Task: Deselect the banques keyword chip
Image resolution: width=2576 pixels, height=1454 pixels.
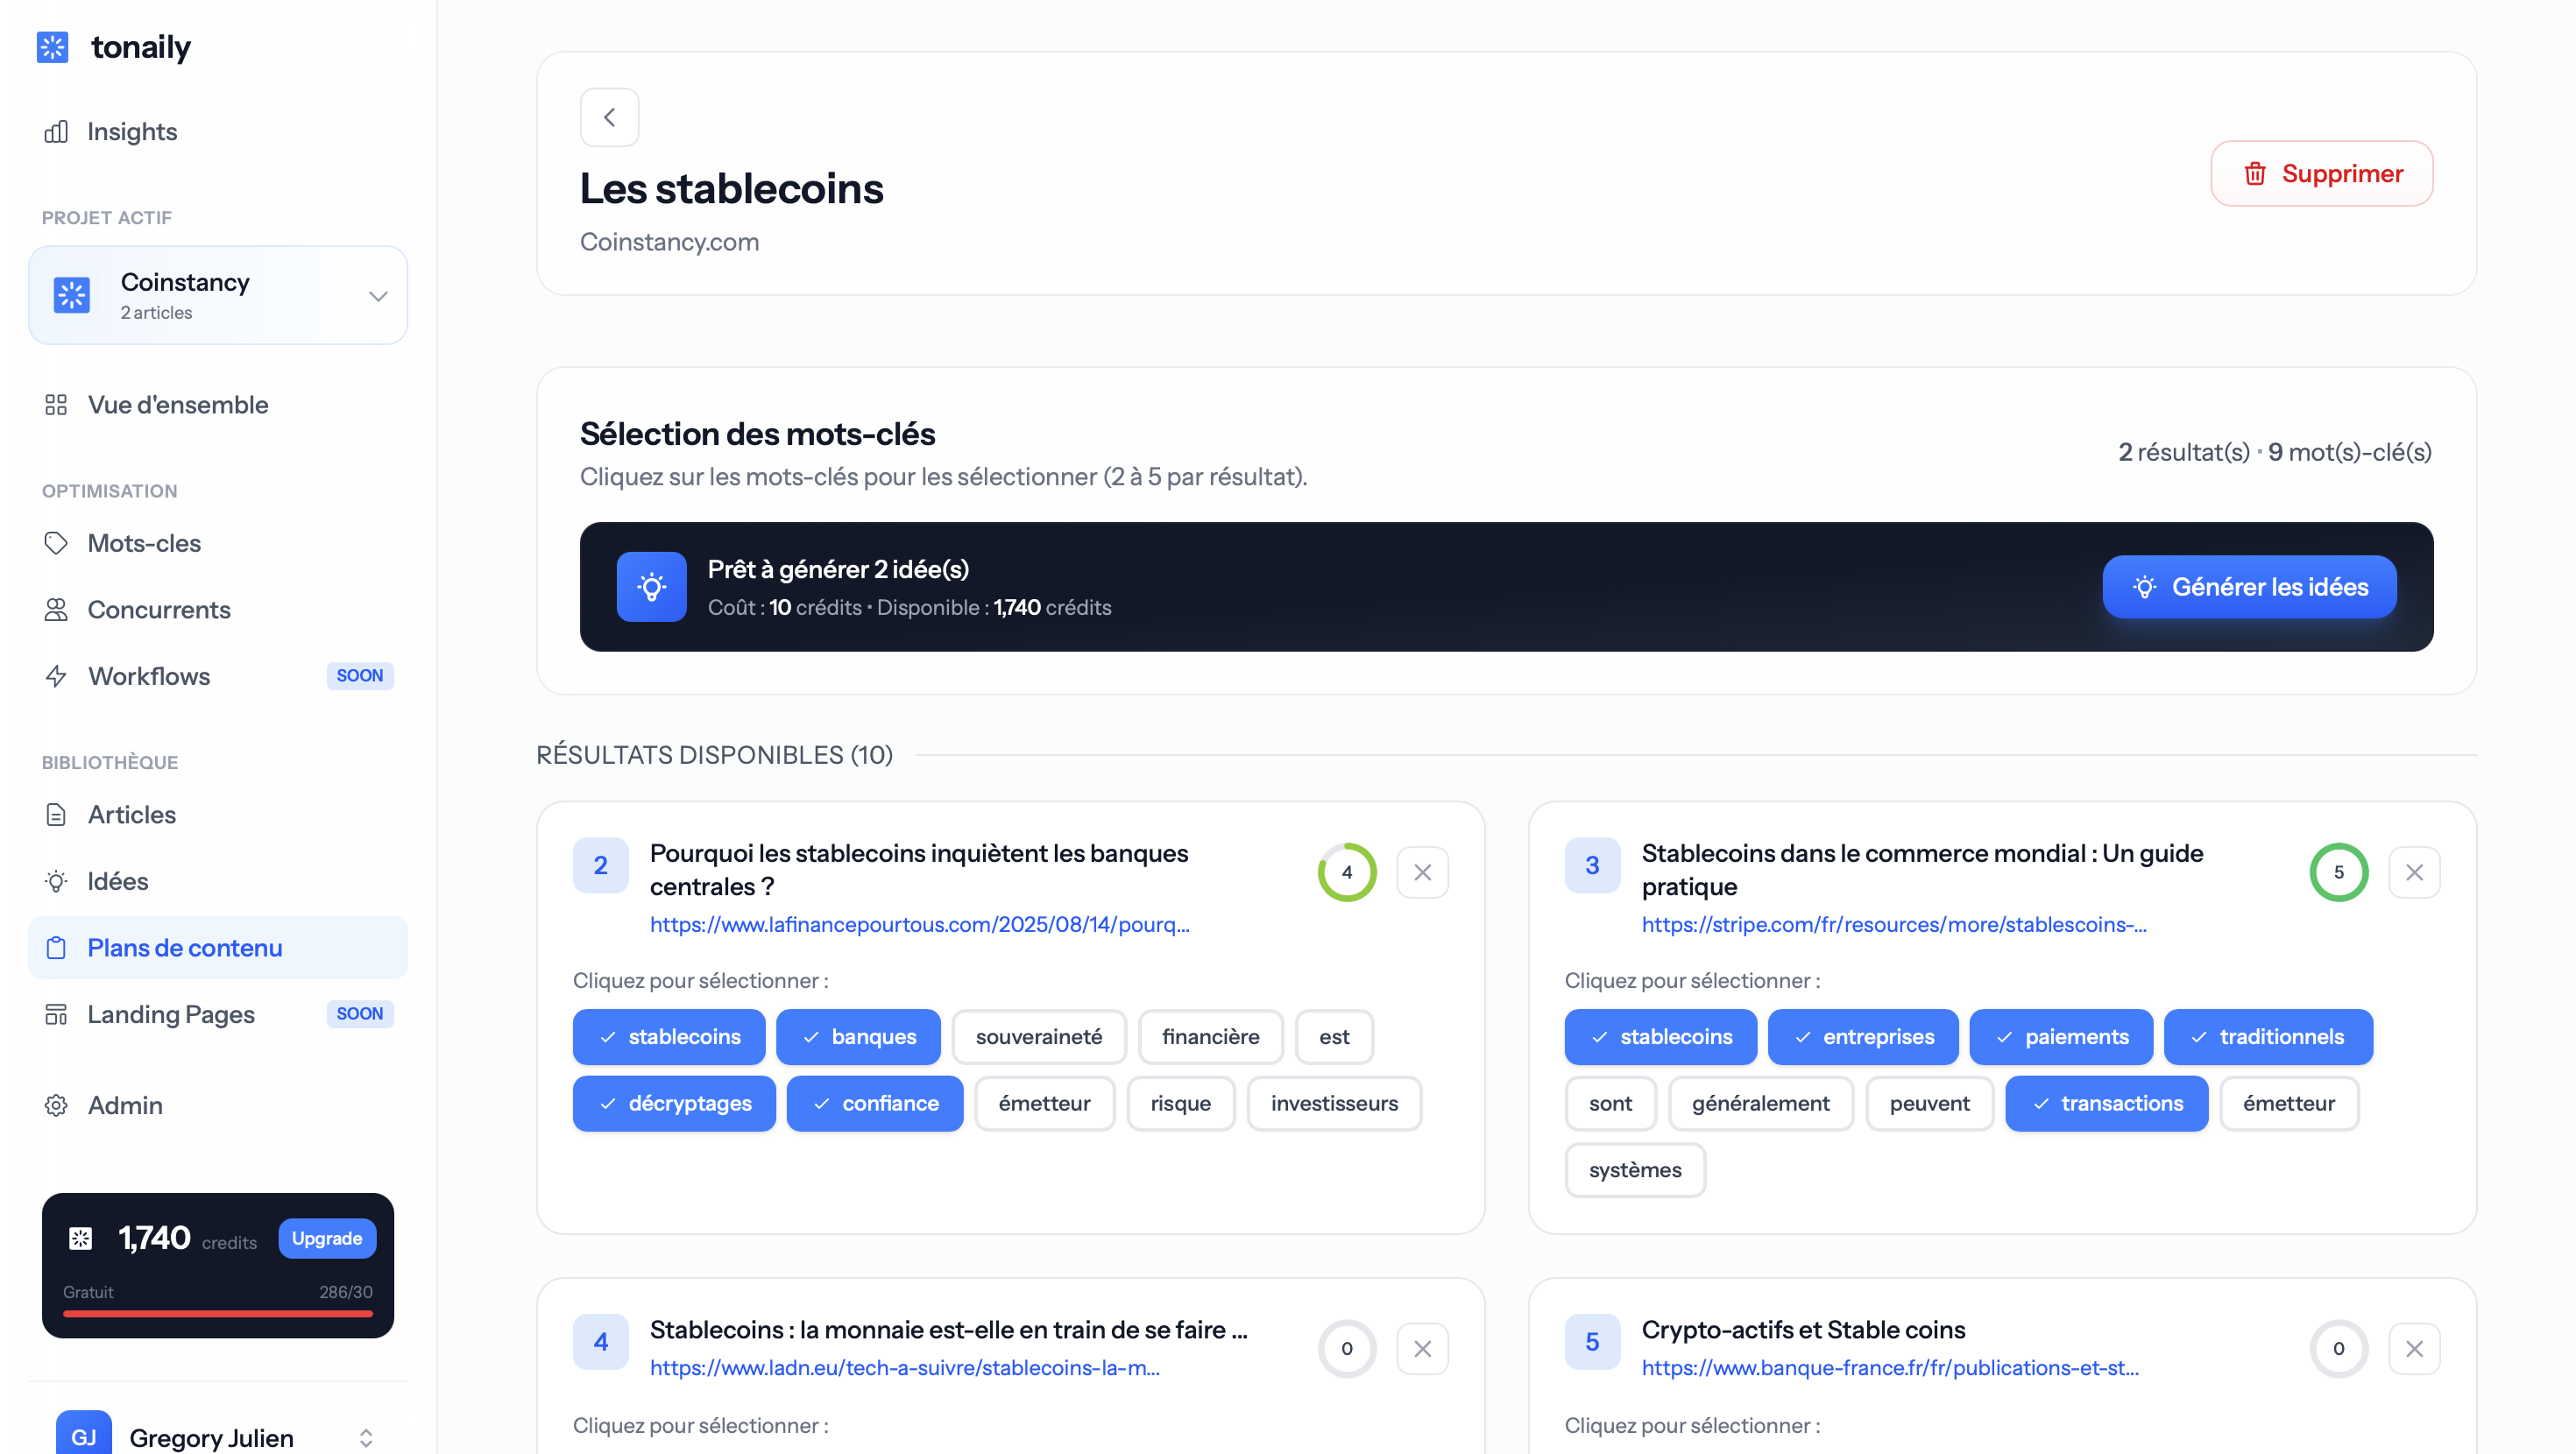Action: [x=858, y=1037]
